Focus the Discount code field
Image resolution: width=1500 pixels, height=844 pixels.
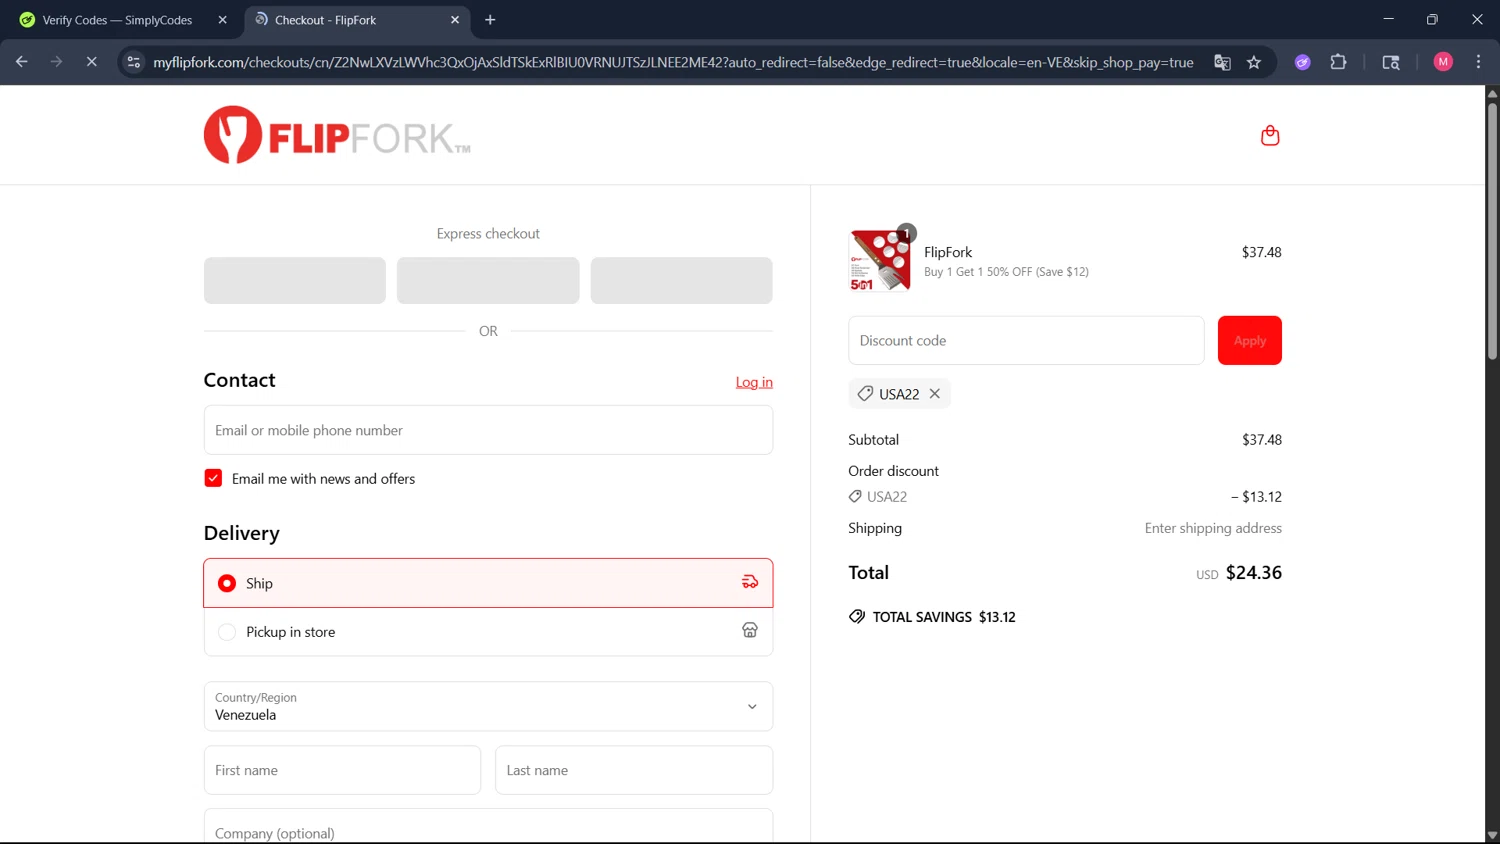click(1026, 341)
